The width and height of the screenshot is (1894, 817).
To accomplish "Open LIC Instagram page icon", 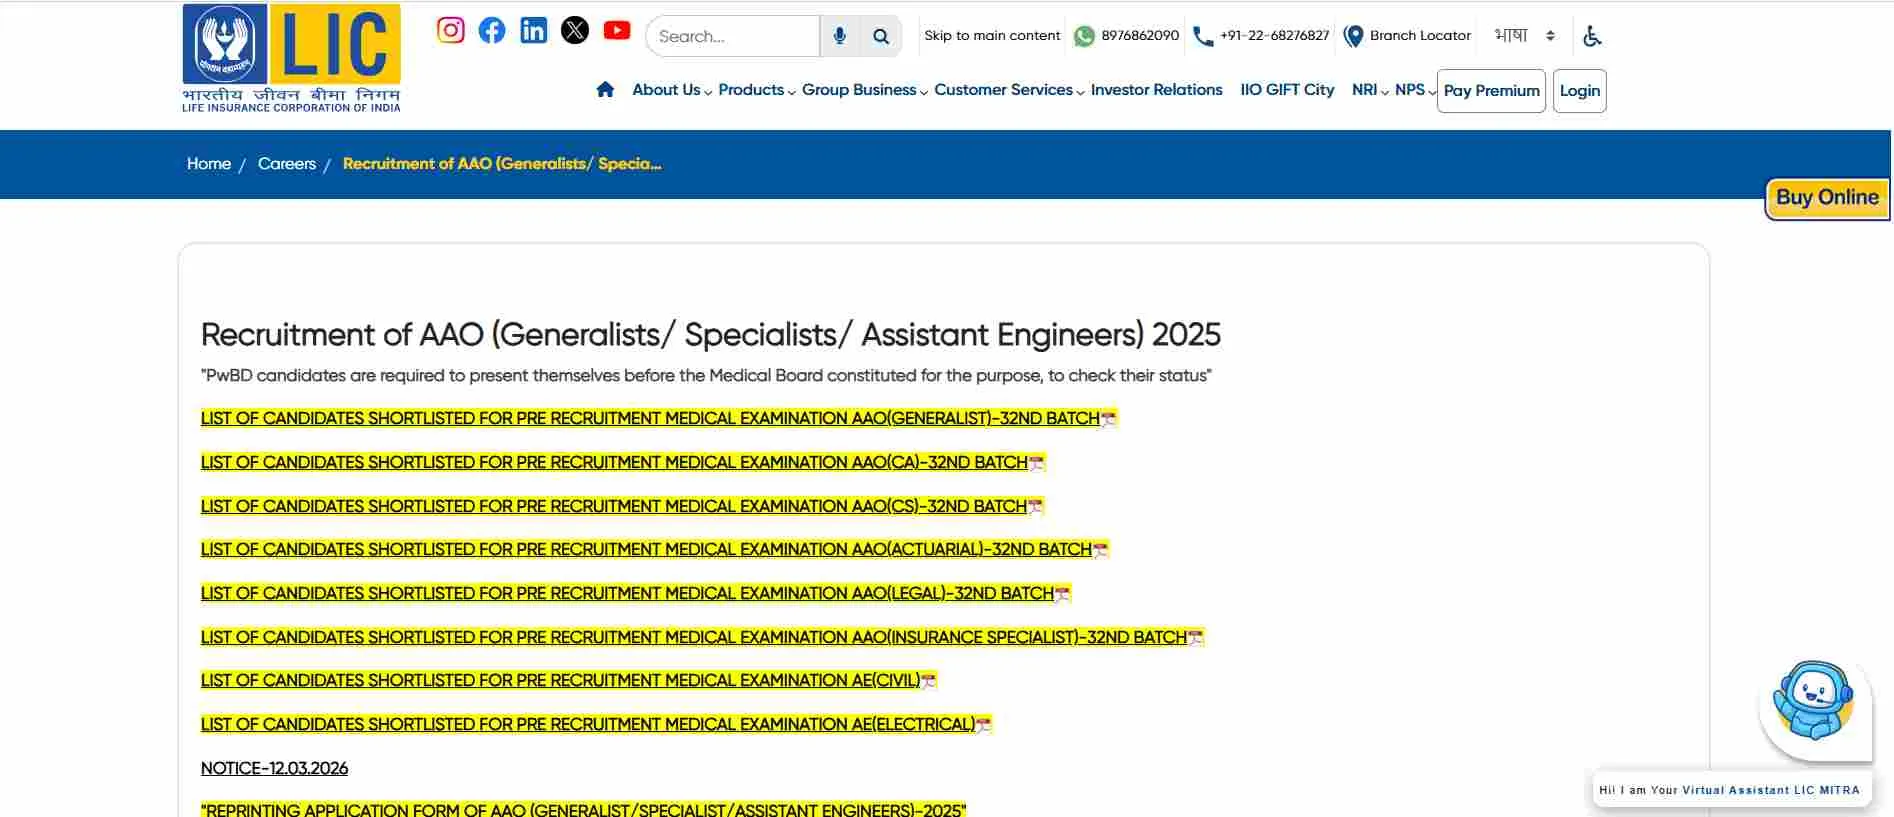I will coord(450,30).
